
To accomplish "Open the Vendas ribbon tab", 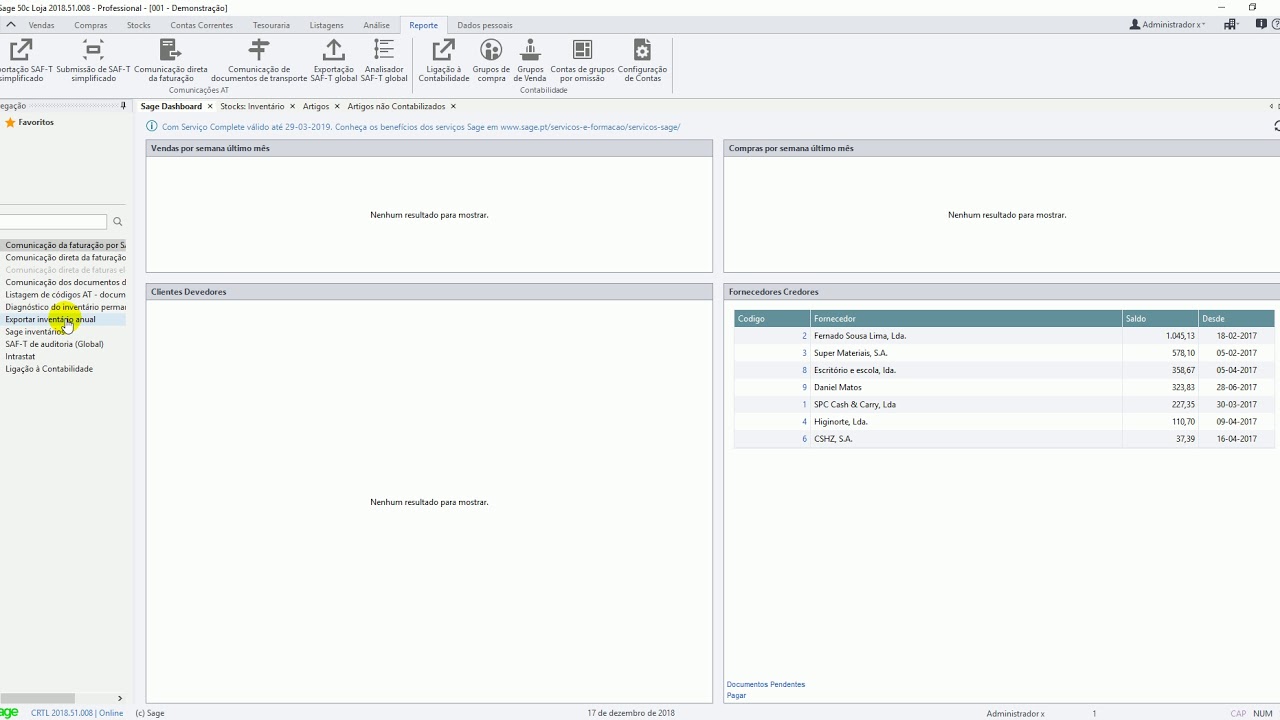I will click(42, 25).
